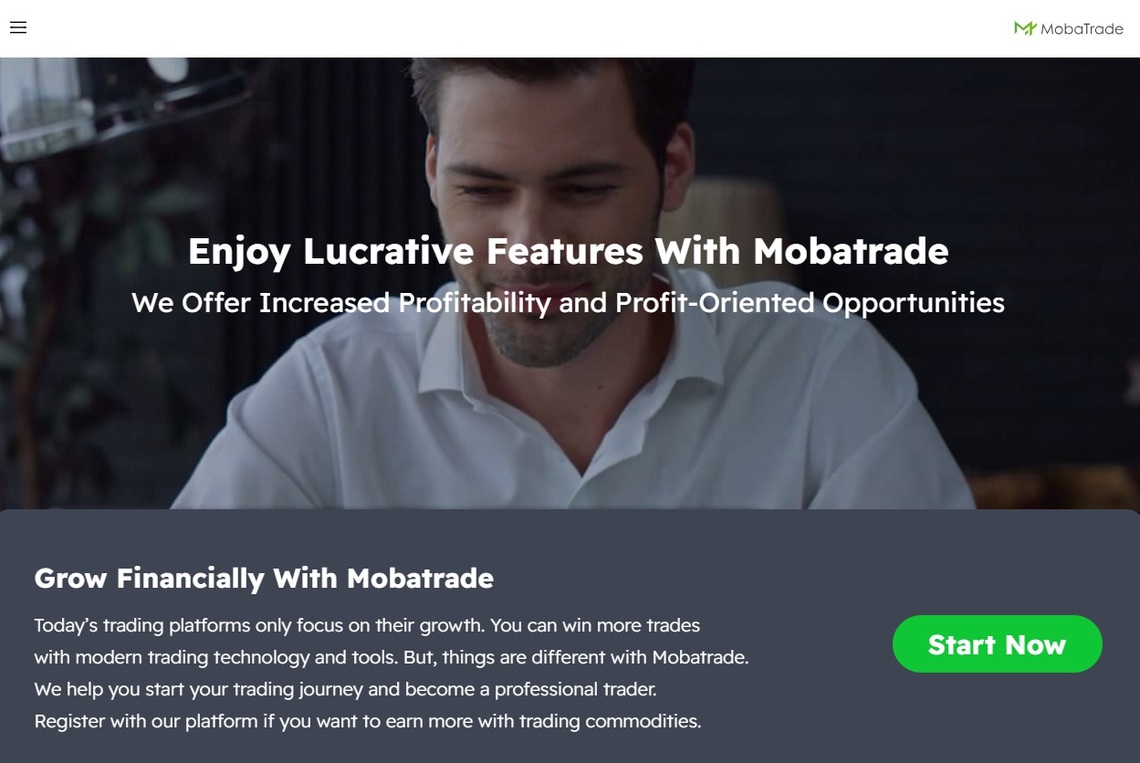Viewport: 1140px width, 763px height.
Task: Click the line 'with modern trading technology and tools'
Action: [x=391, y=658]
